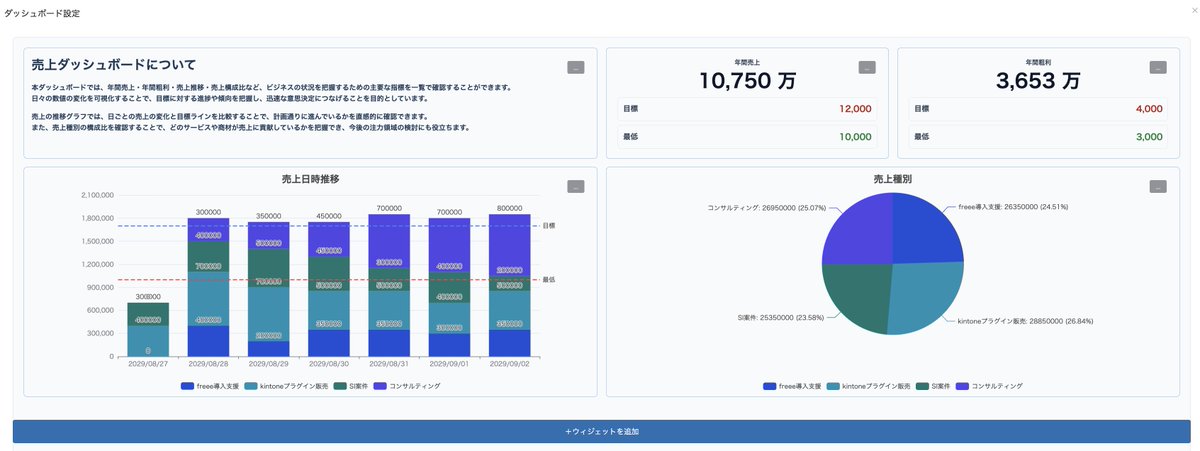Click the 2029/09/01 date label on the x-axis
The image size is (1200, 451).
[x=450, y=365]
